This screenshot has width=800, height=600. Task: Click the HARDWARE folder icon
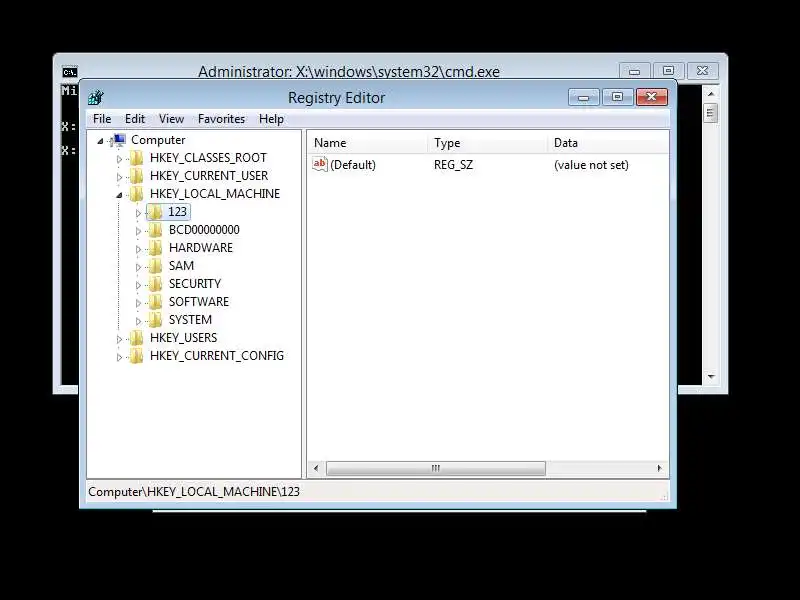click(155, 247)
